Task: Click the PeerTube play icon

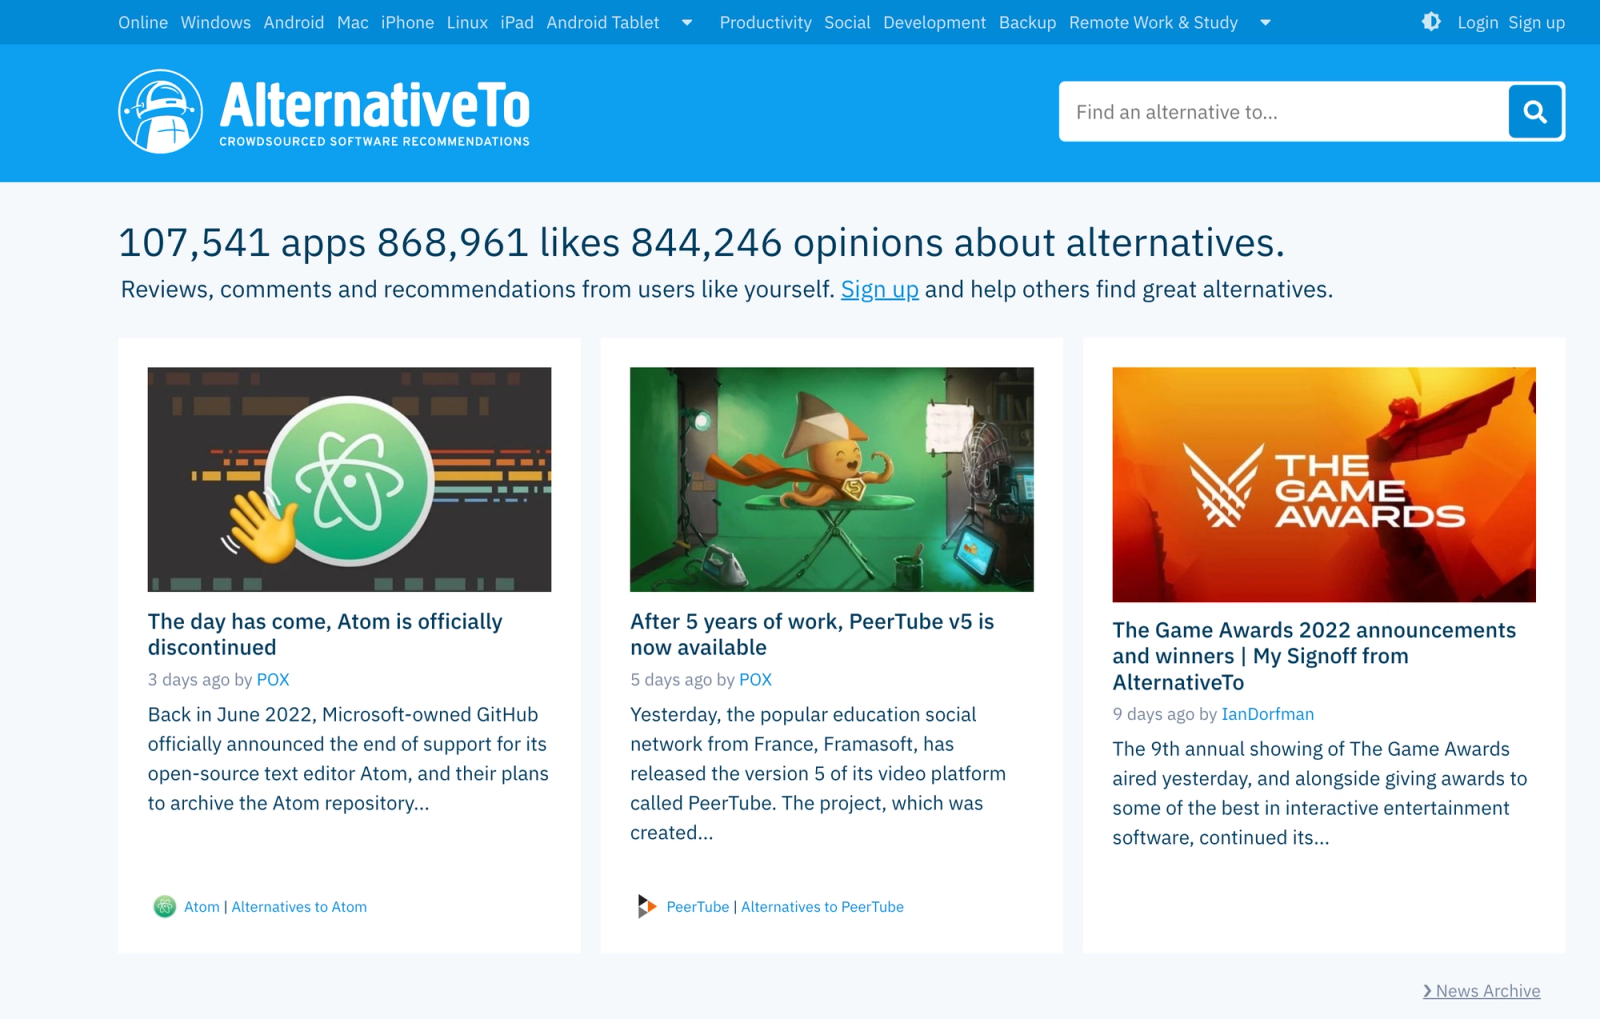Action: [647, 907]
